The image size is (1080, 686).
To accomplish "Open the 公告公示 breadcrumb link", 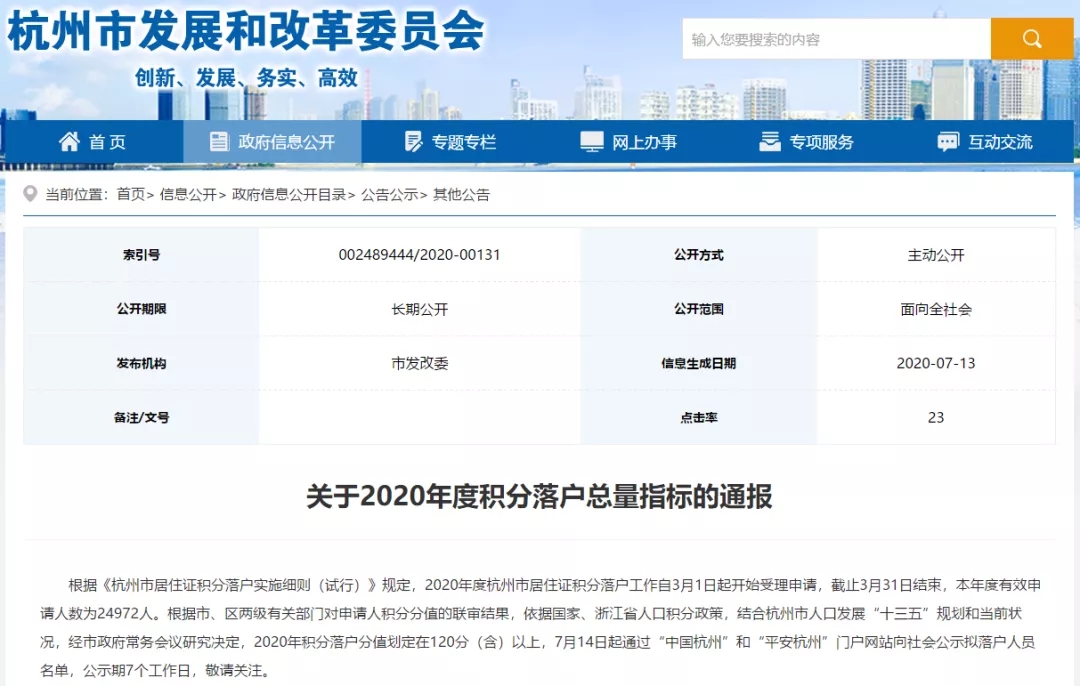I will (x=390, y=194).
